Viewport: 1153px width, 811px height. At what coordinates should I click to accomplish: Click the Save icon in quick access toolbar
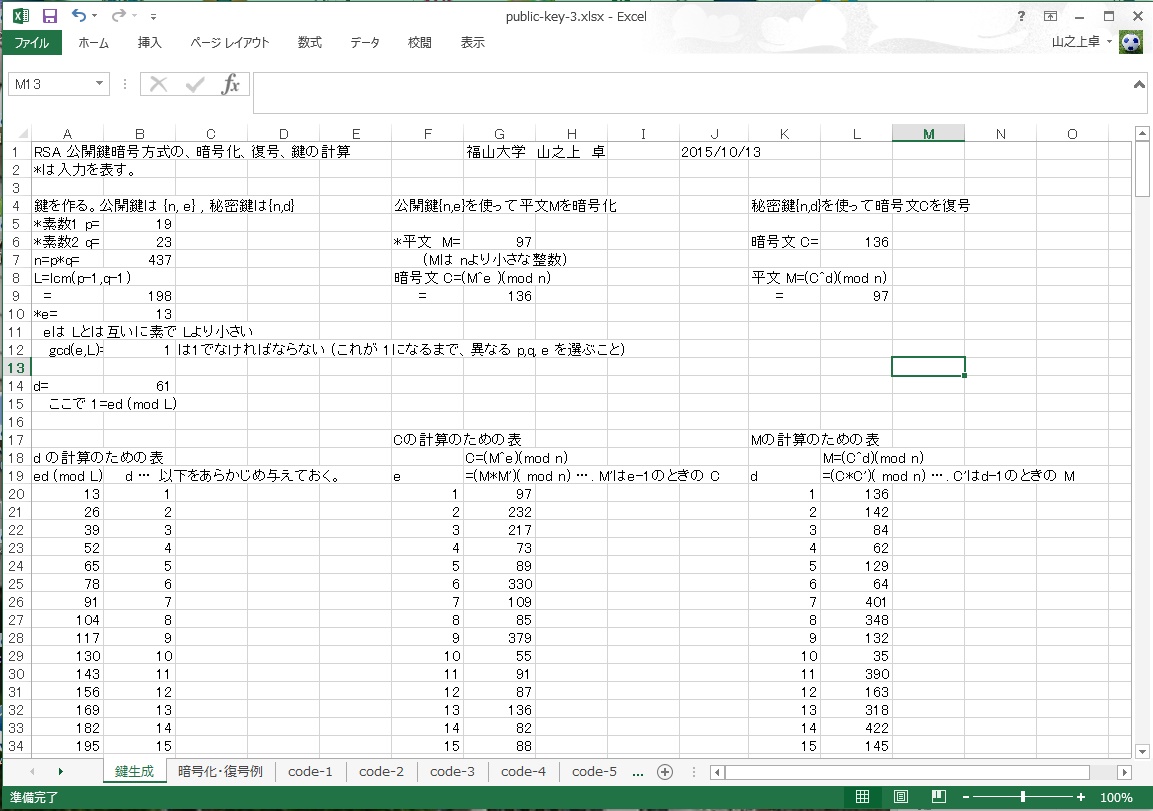point(50,16)
